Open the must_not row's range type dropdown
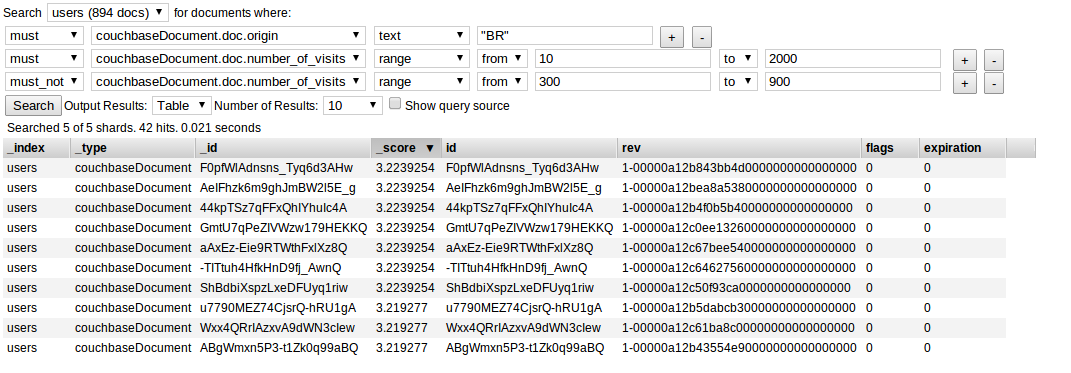 point(420,82)
